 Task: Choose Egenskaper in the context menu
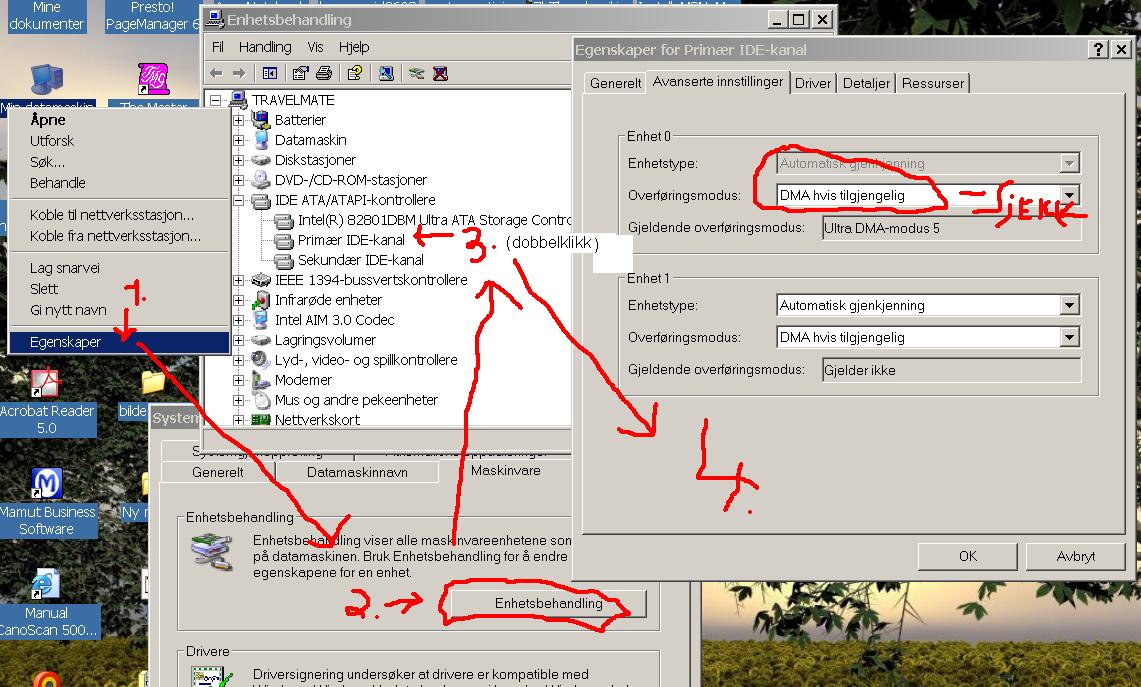point(119,342)
